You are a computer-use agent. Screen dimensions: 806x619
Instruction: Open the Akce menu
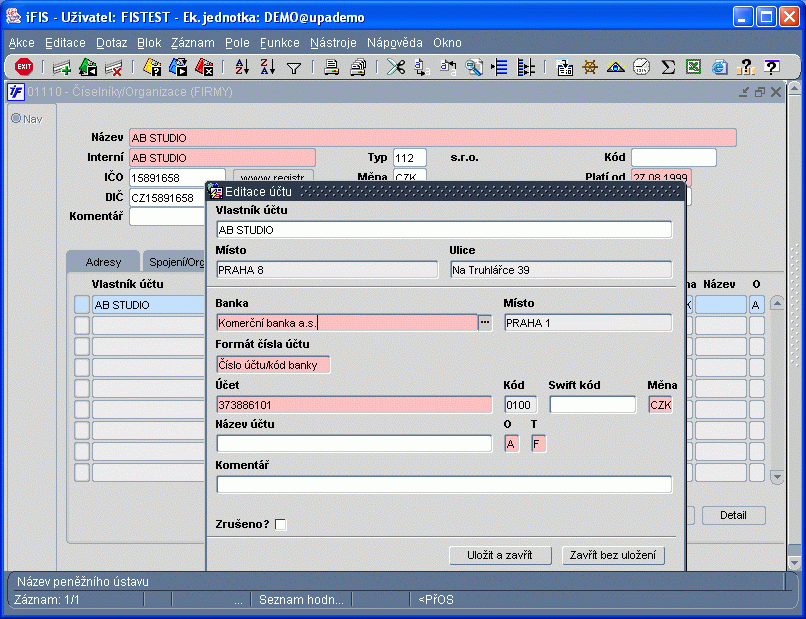(22, 43)
